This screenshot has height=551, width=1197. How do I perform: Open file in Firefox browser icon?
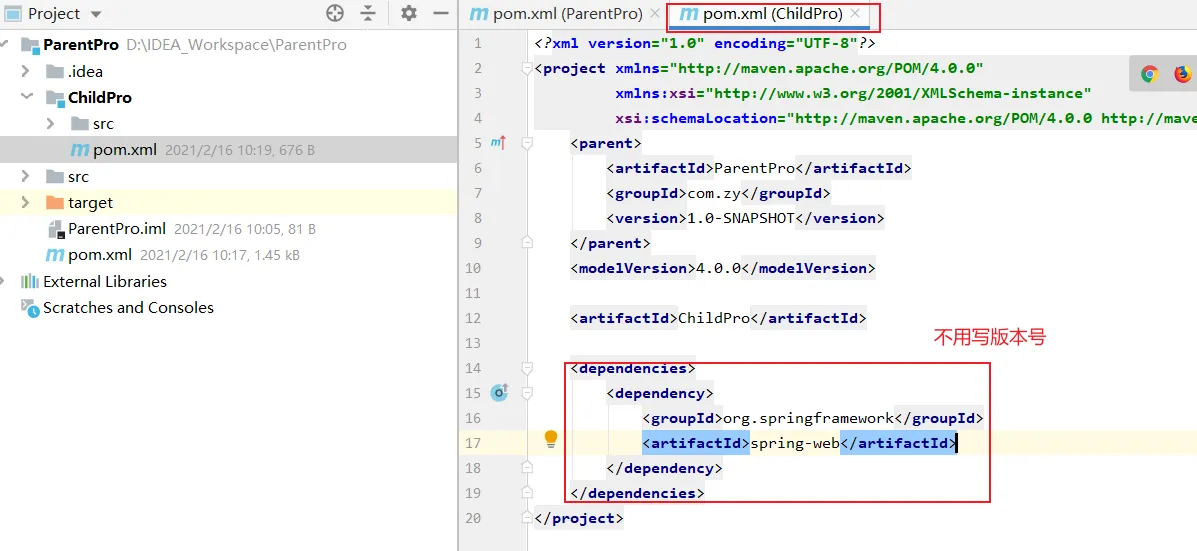(x=1182, y=74)
